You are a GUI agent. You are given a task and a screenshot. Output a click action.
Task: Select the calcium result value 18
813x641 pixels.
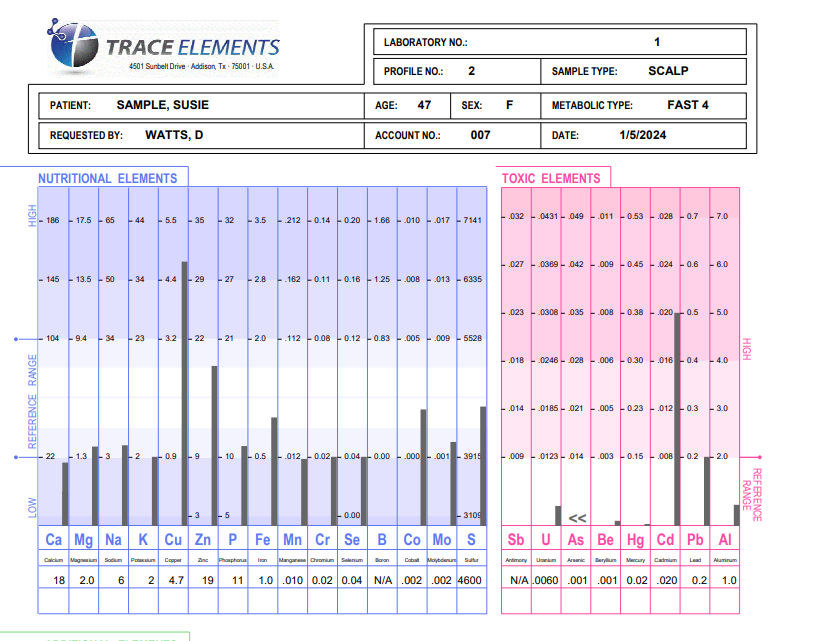(59, 580)
